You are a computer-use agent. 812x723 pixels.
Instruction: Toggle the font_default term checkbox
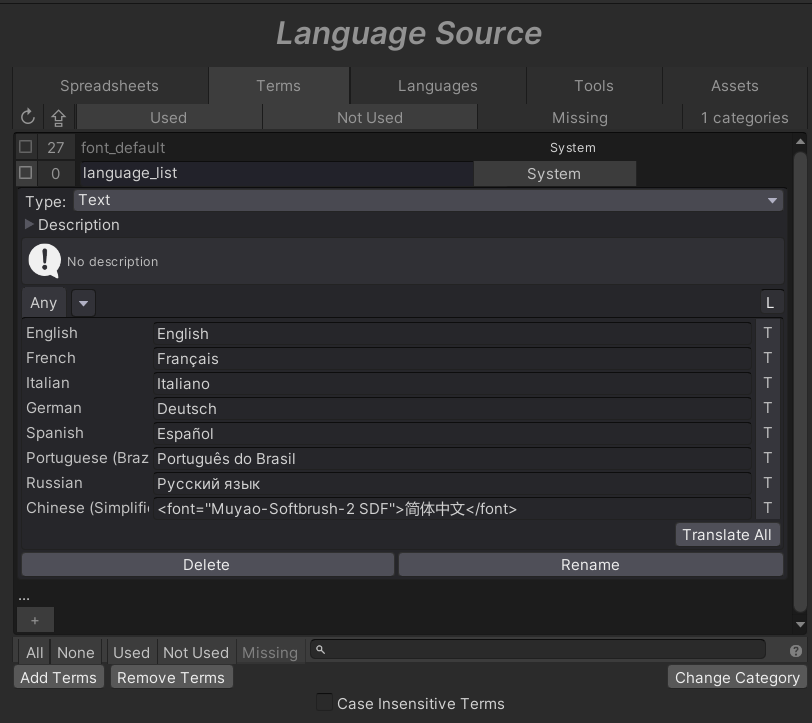(26, 147)
